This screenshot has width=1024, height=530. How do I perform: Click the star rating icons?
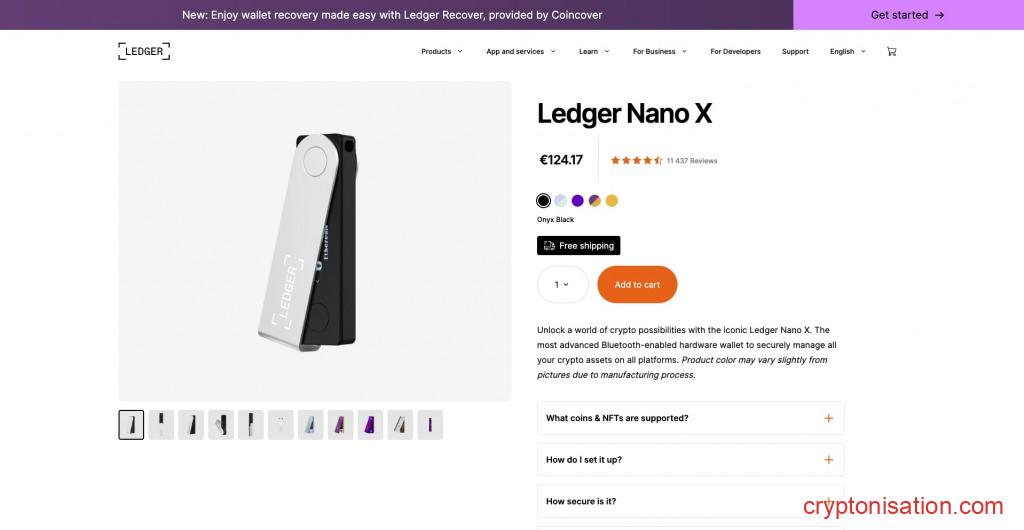pos(636,160)
